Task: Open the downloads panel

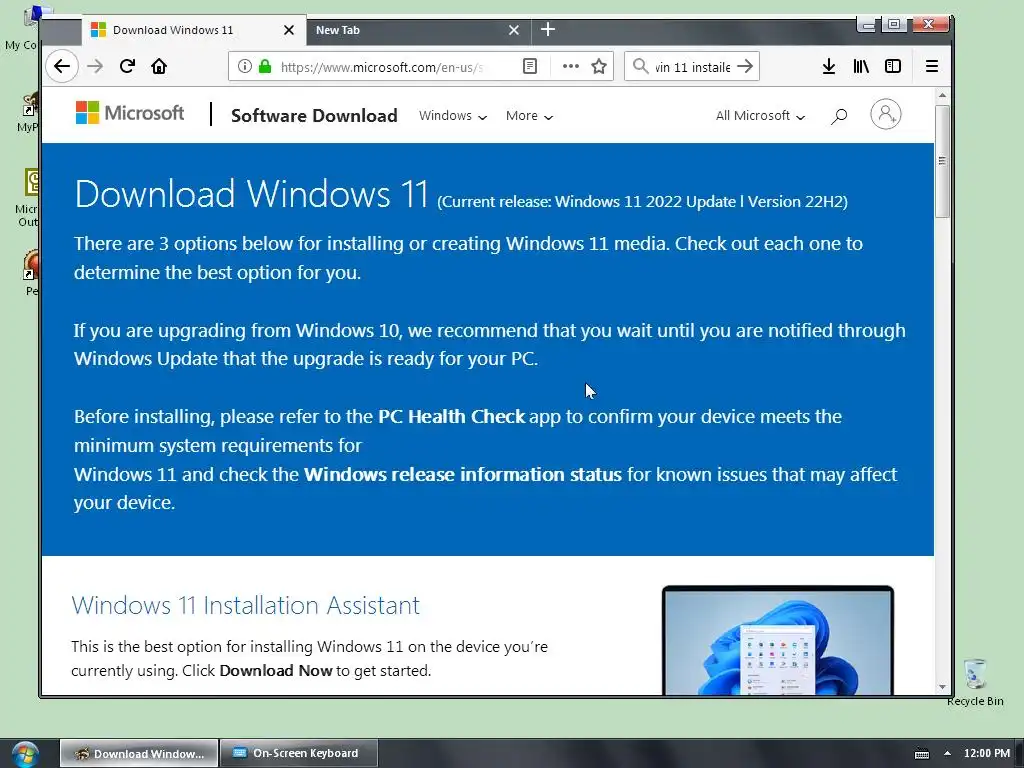Action: click(829, 66)
